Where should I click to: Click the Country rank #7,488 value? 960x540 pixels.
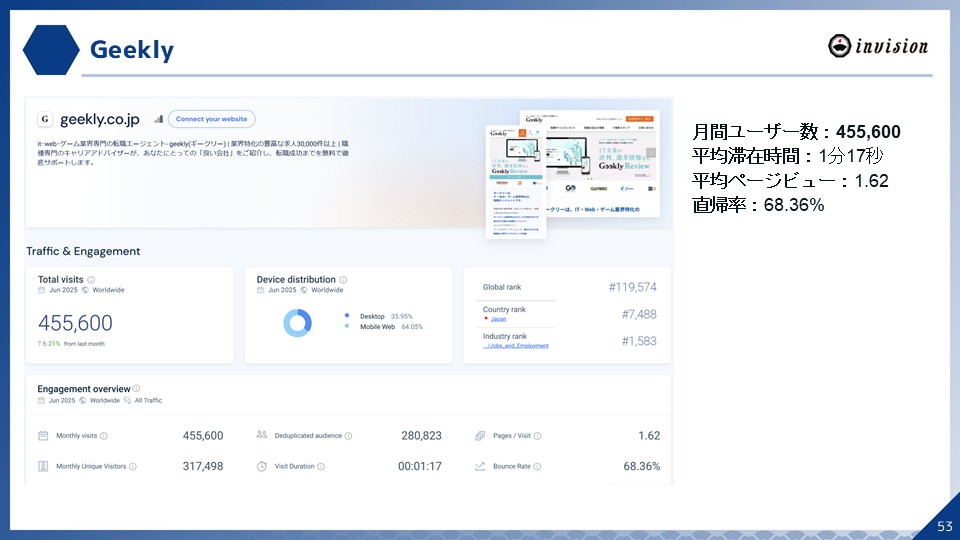(x=639, y=314)
